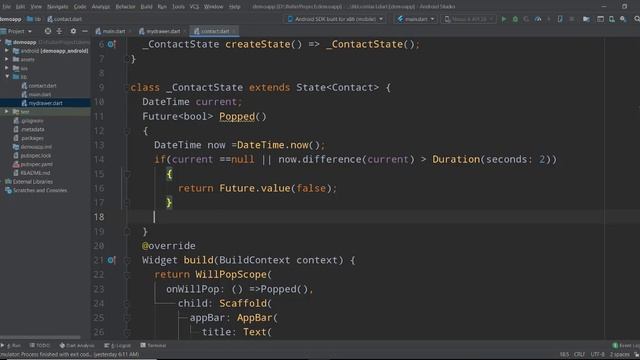Screen dimensions: 640x360
Task: Open the Dart Analysis tool window
Action: coord(77,345)
